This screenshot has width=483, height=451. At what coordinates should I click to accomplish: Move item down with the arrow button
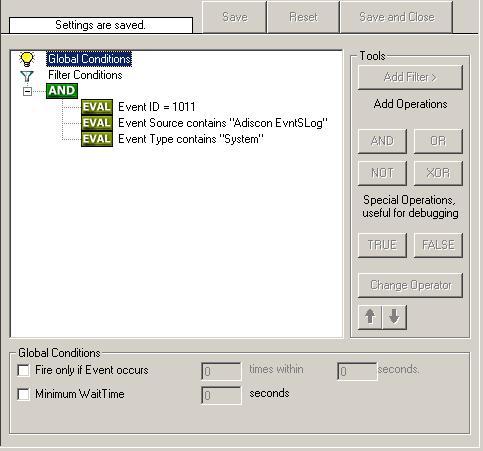click(394, 317)
